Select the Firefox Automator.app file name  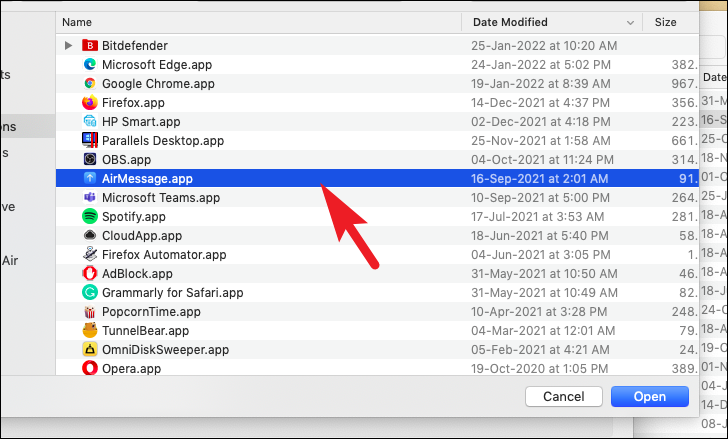tap(164, 255)
